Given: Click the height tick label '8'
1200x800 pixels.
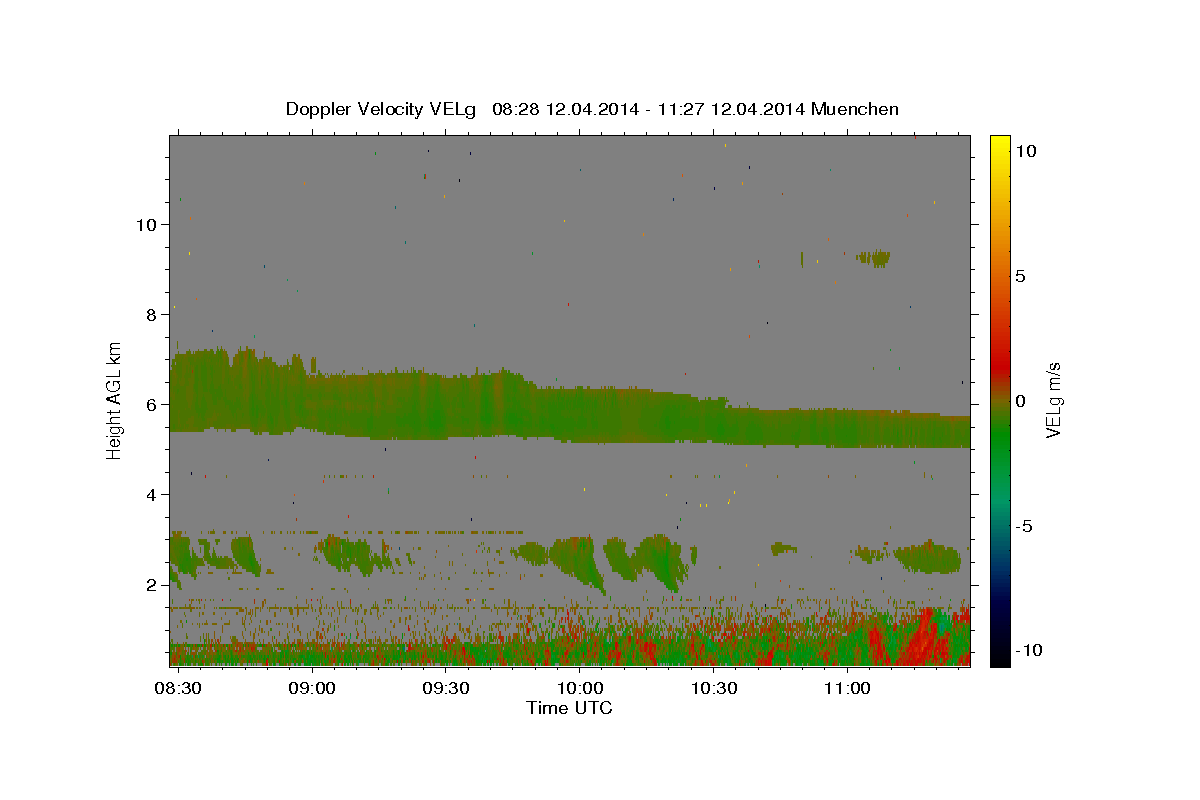Looking at the screenshot, I should coord(153,315).
